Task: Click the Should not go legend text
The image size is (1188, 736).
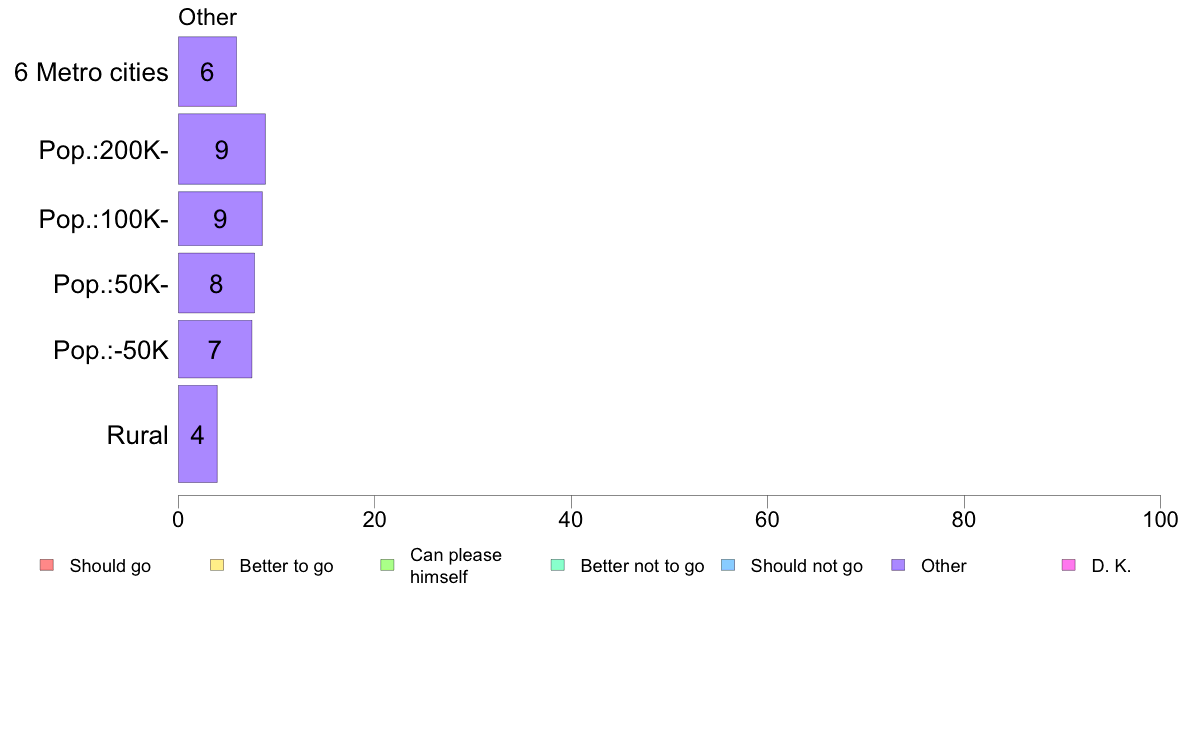Action: pyautogui.click(x=806, y=565)
